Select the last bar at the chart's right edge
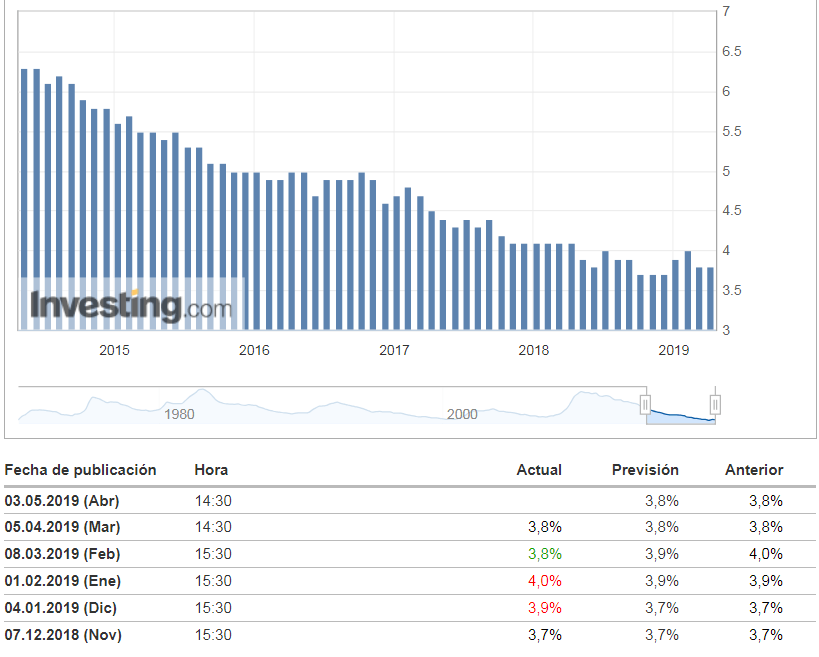 [710, 298]
